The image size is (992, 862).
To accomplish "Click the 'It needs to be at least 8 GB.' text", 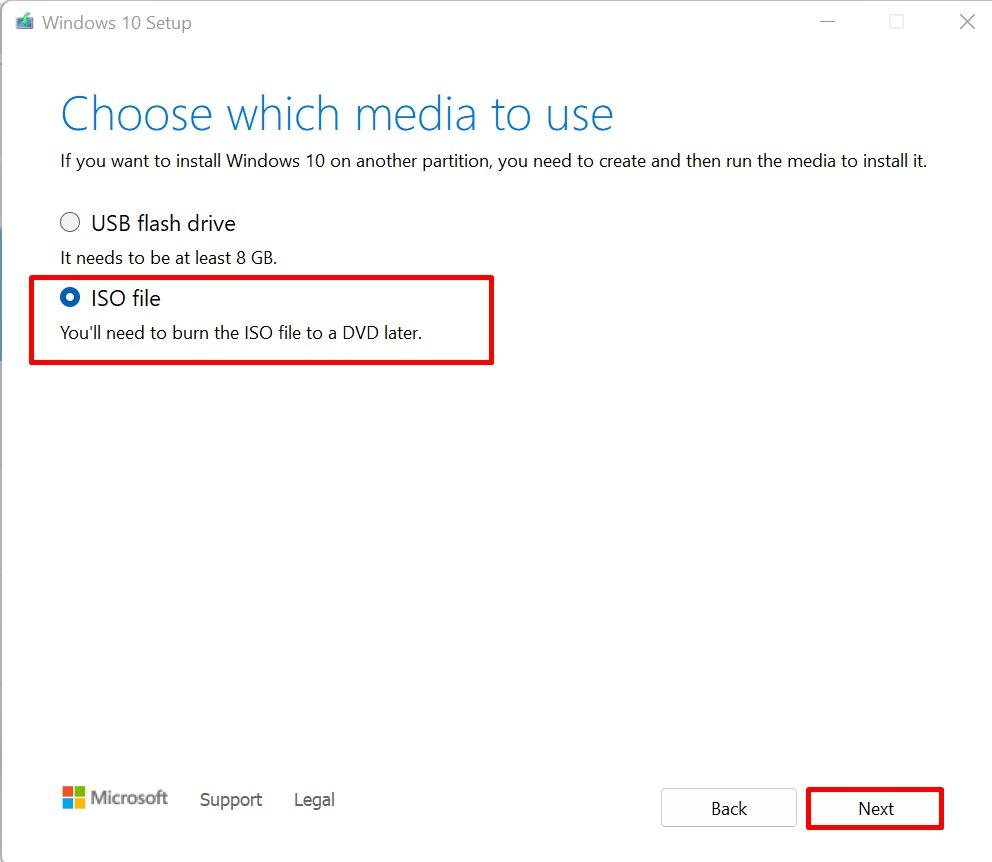I will (x=168, y=258).
